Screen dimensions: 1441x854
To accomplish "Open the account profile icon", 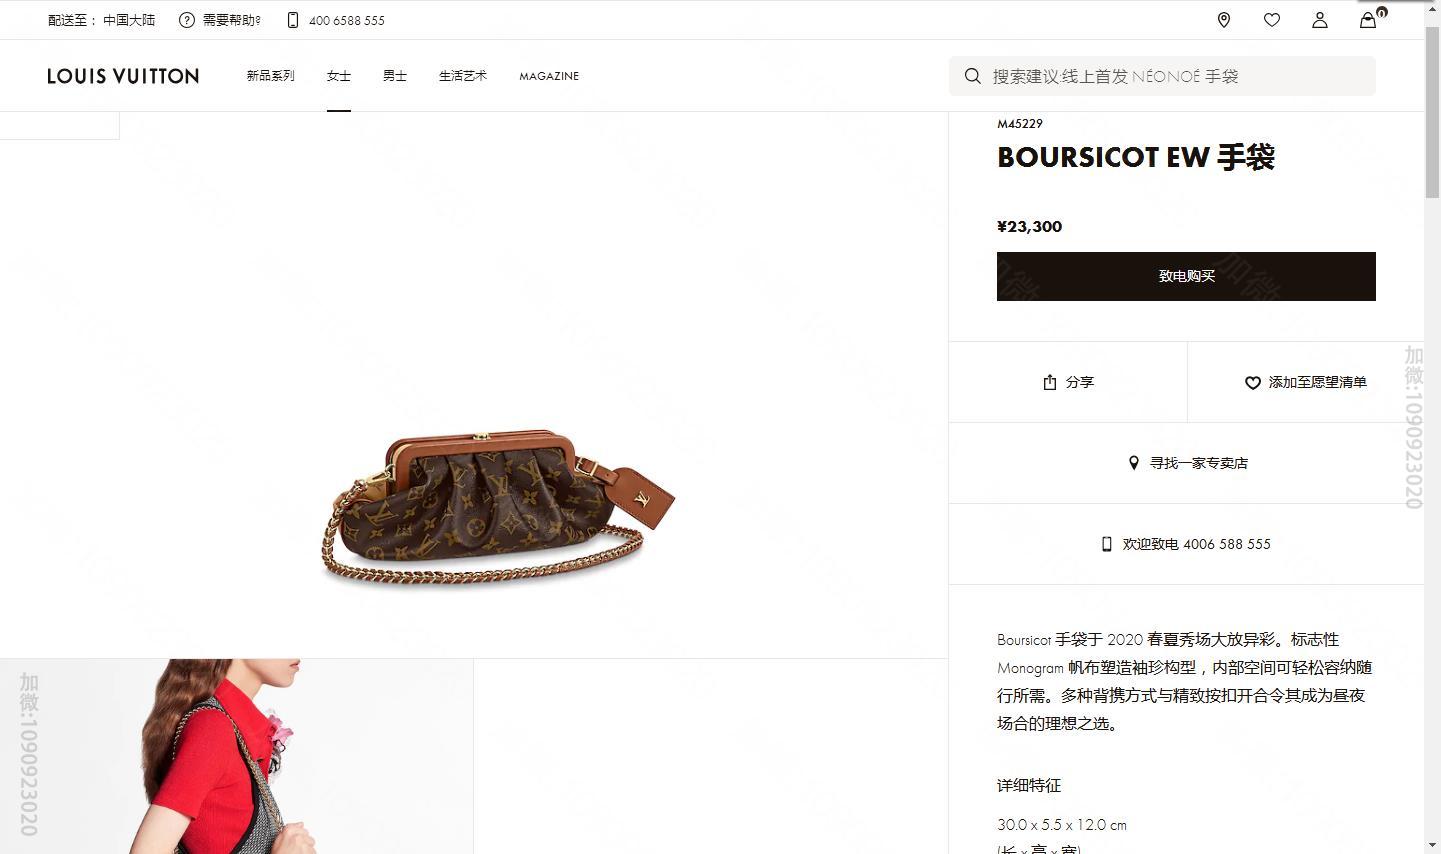I will [x=1319, y=20].
